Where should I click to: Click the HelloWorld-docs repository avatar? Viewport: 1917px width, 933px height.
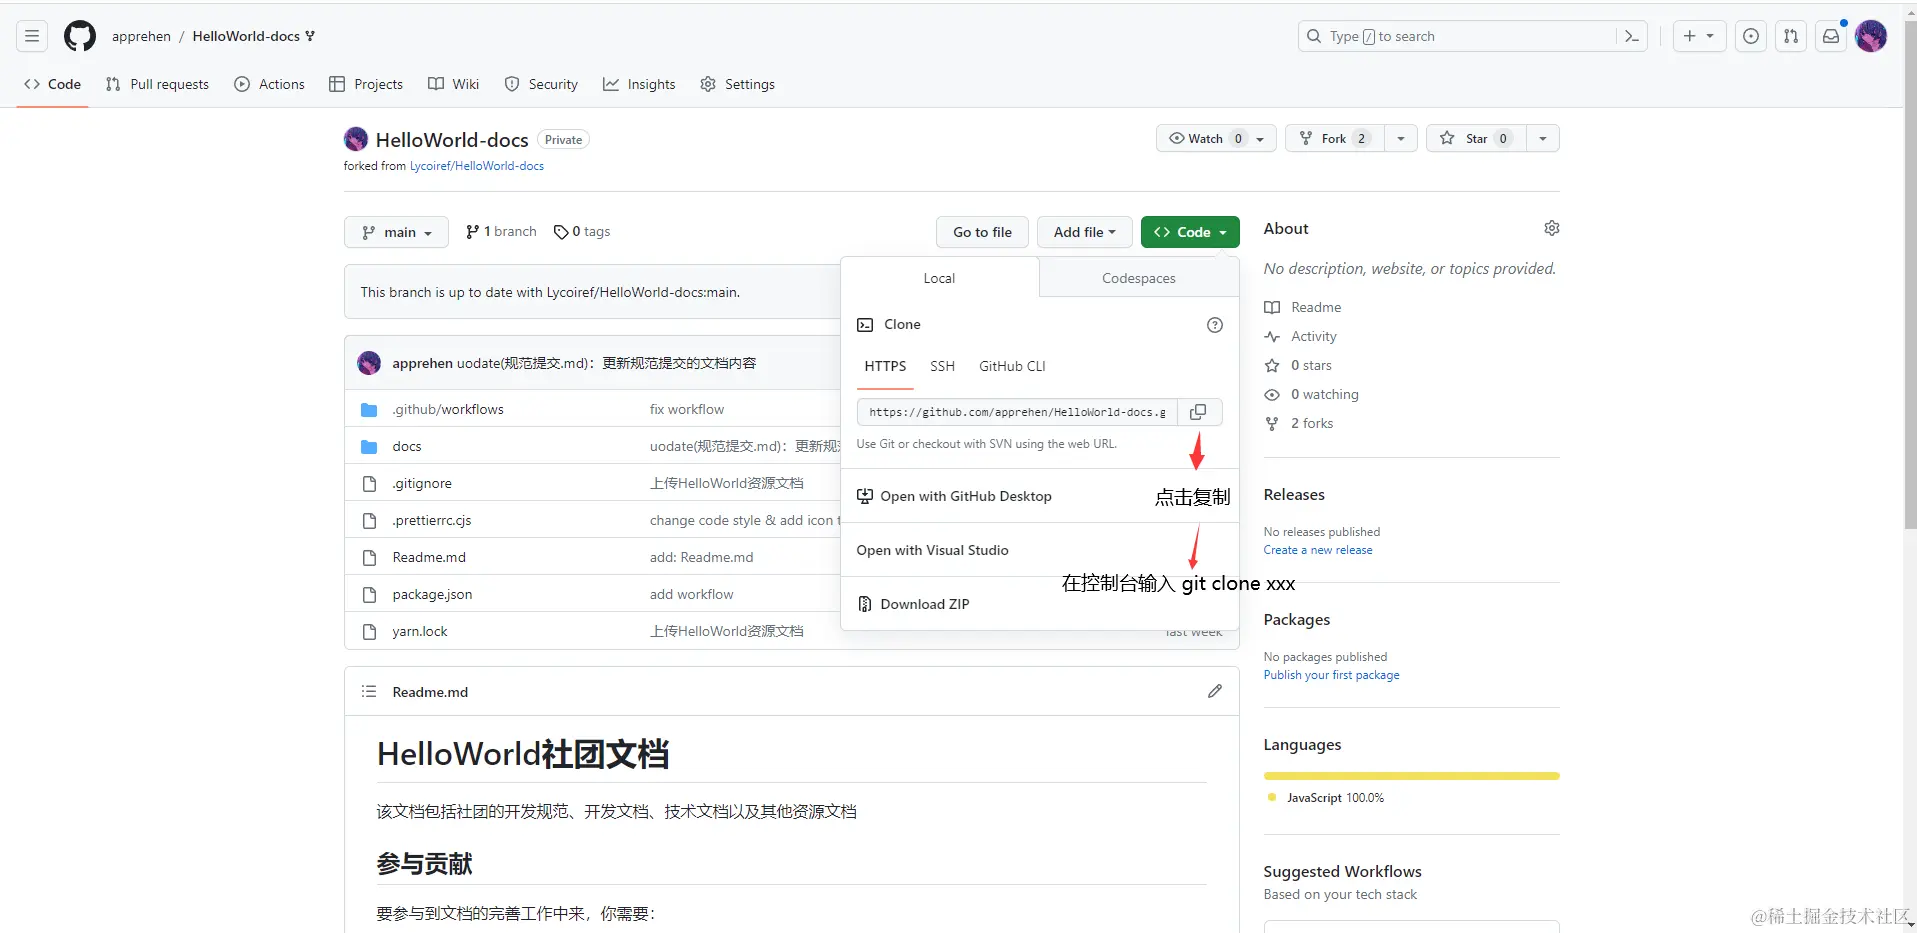356,139
